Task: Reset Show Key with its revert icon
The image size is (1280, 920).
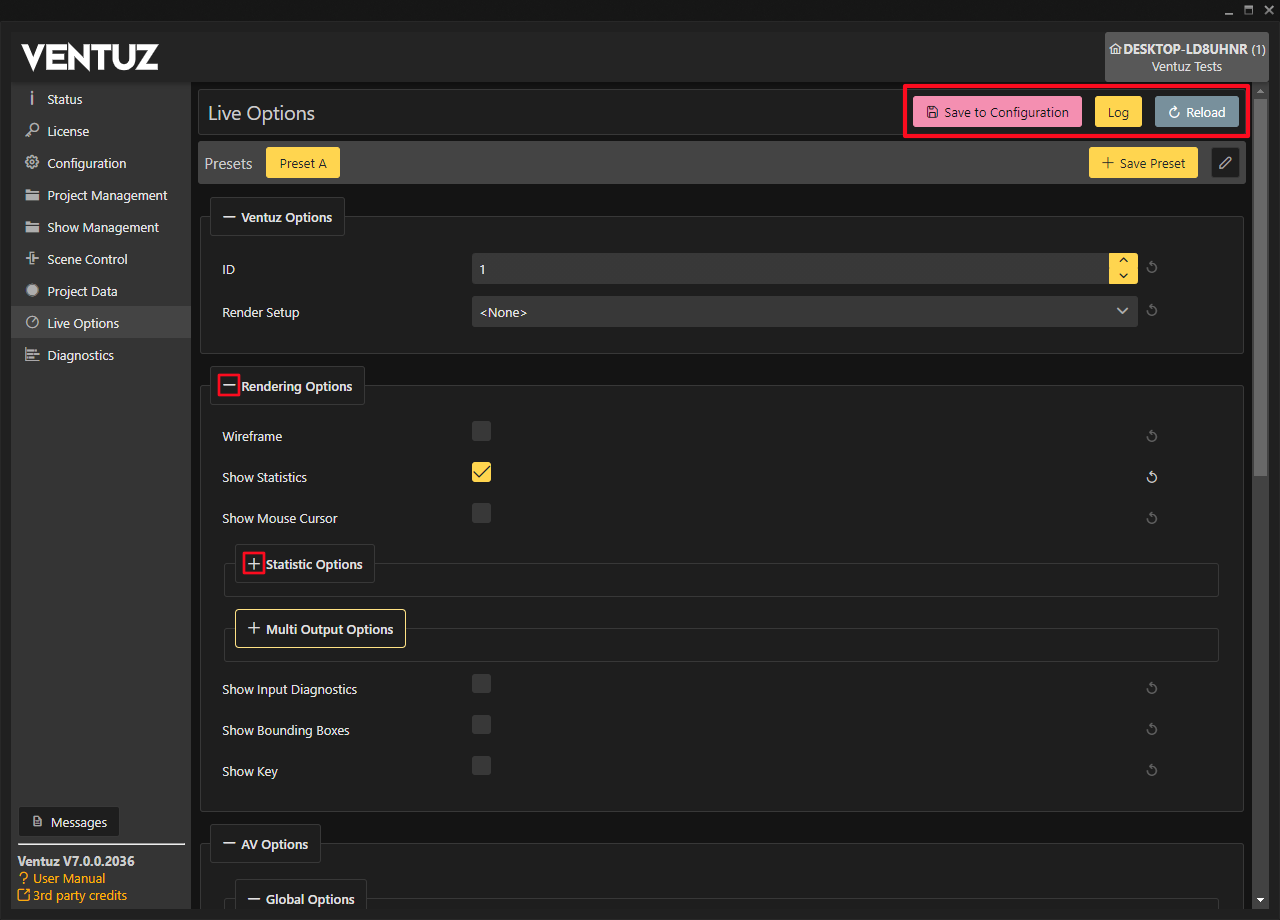Action: tap(1152, 771)
